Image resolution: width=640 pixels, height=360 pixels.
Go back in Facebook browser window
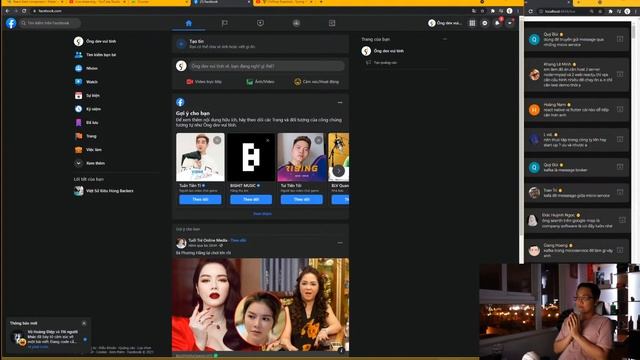[x=7, y=11]
